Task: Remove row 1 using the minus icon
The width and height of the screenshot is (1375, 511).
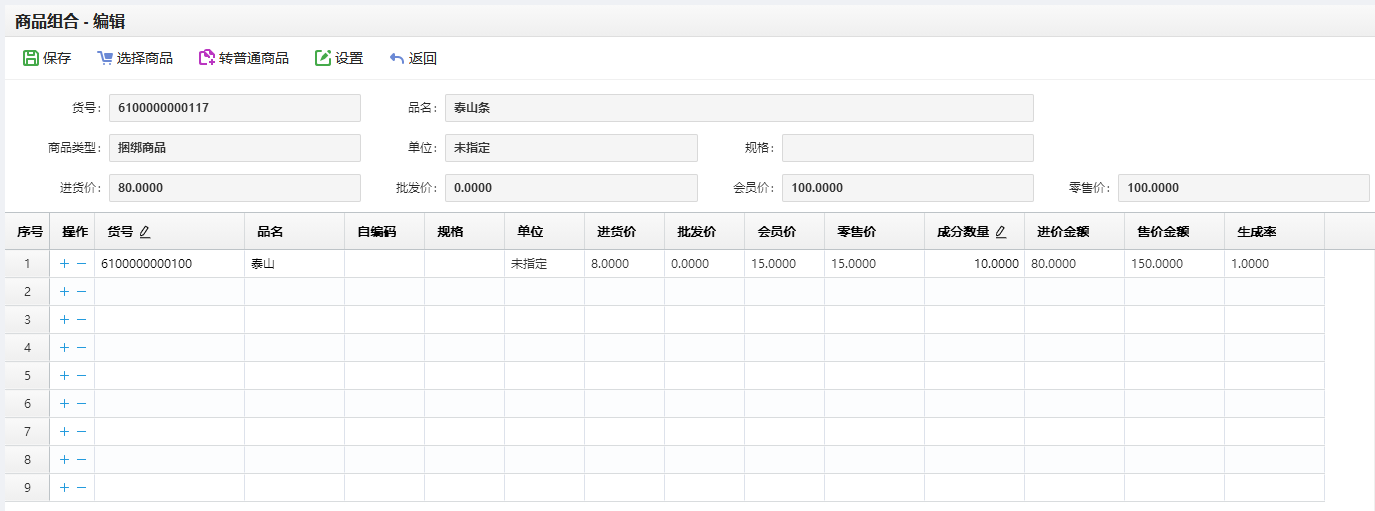Action: [x=81, y=264]
